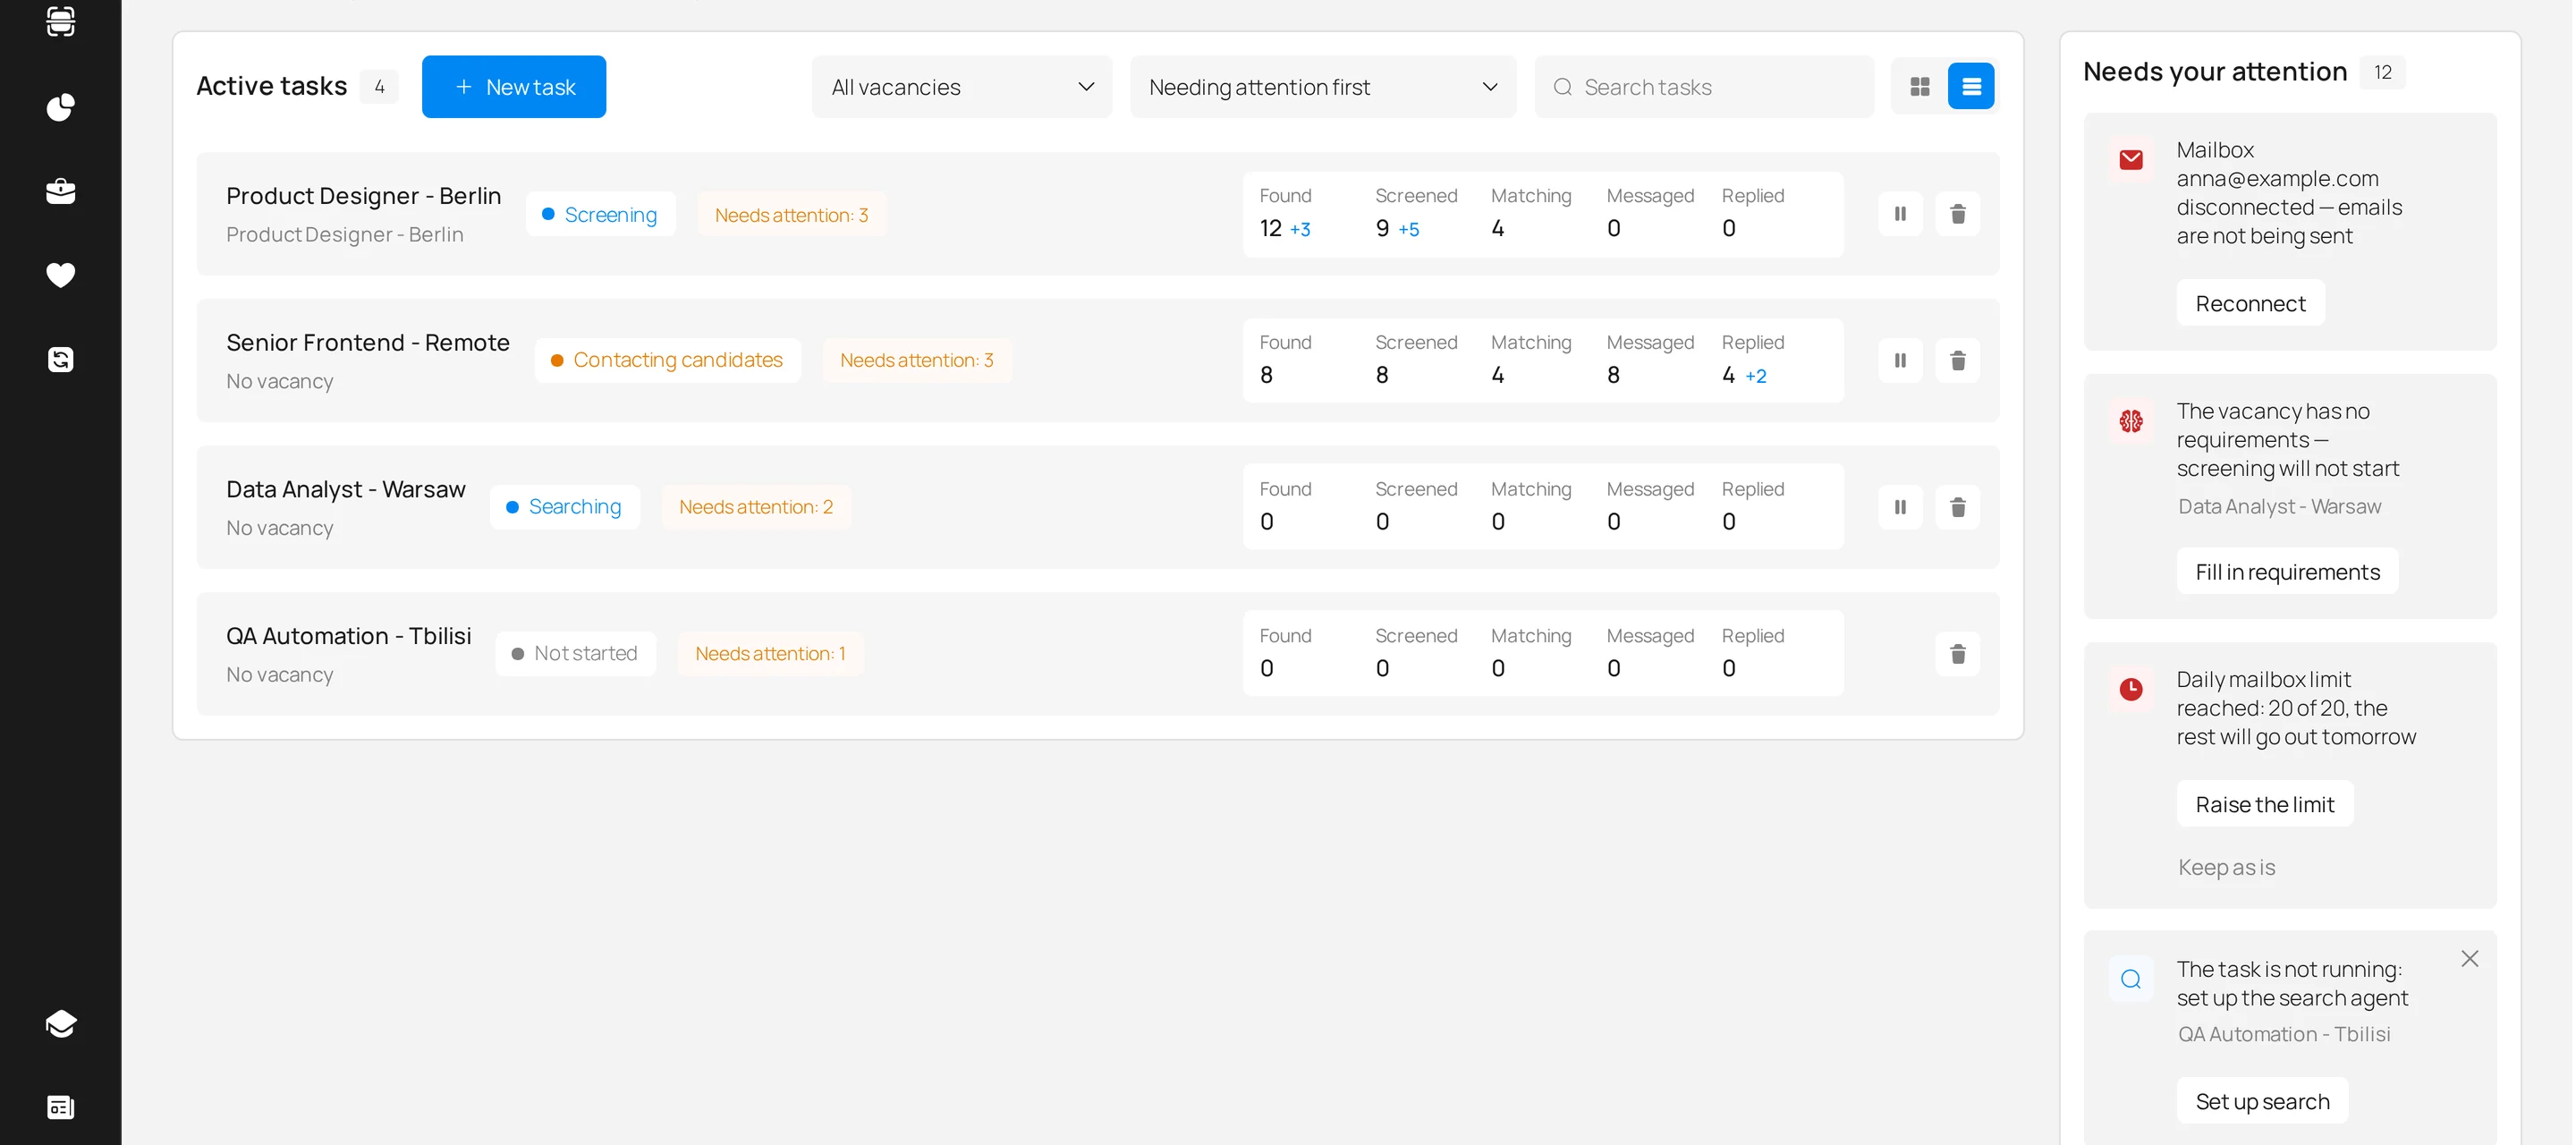Image resolution: width=2576 pixels, height=1145 pixels.
Task: Click Fill in requirements button
Action: (2287, 571)
